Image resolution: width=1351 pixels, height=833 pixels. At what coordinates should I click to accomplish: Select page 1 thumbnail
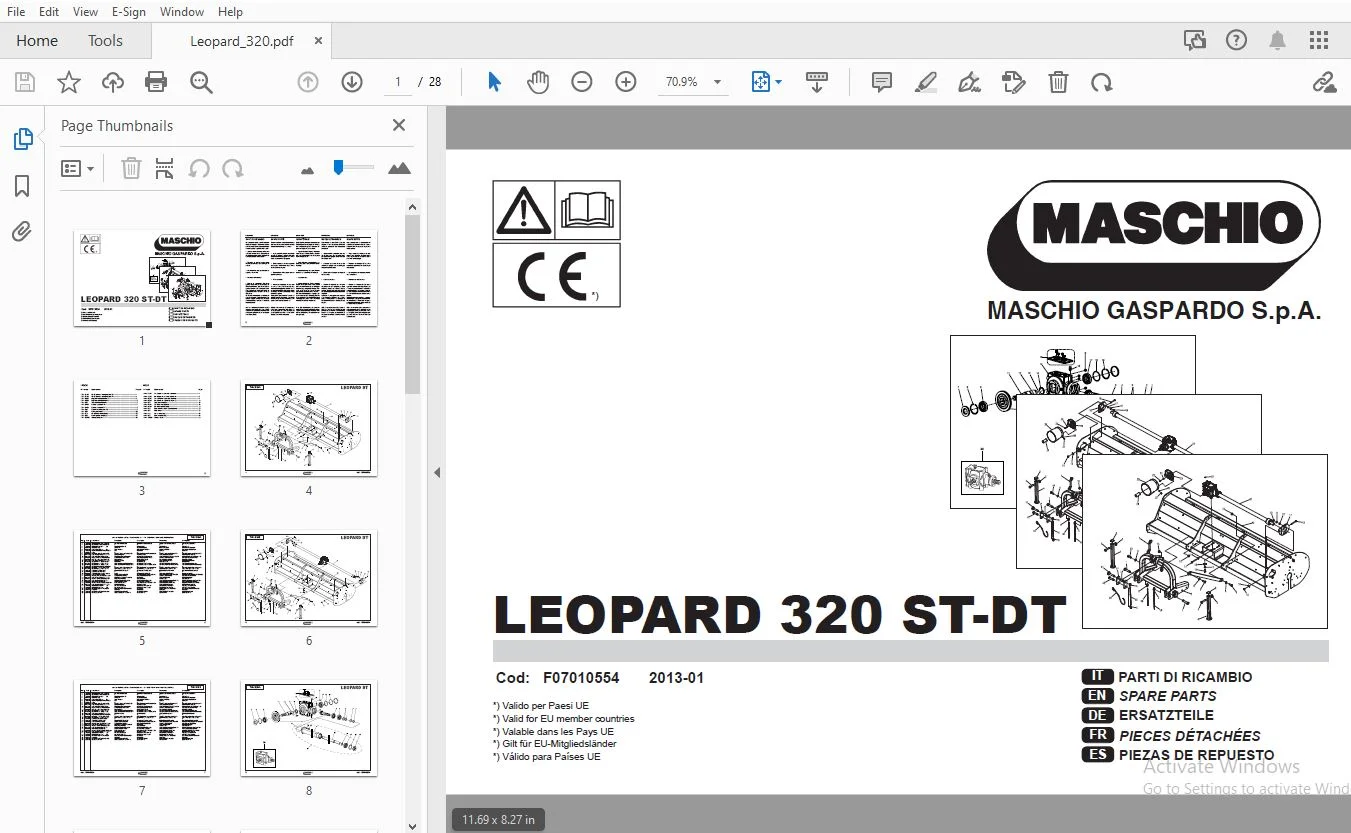coord(142,277)
